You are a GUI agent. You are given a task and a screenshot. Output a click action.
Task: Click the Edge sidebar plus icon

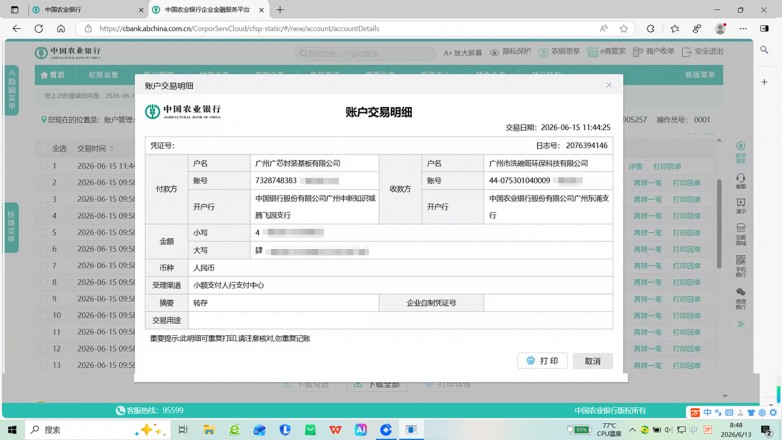point(764,81)
